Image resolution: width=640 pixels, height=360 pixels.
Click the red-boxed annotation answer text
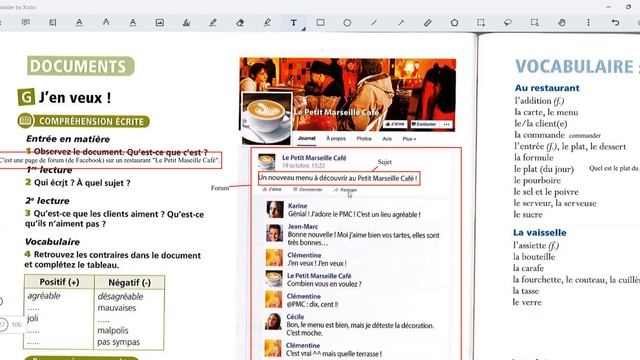(110, 160)
